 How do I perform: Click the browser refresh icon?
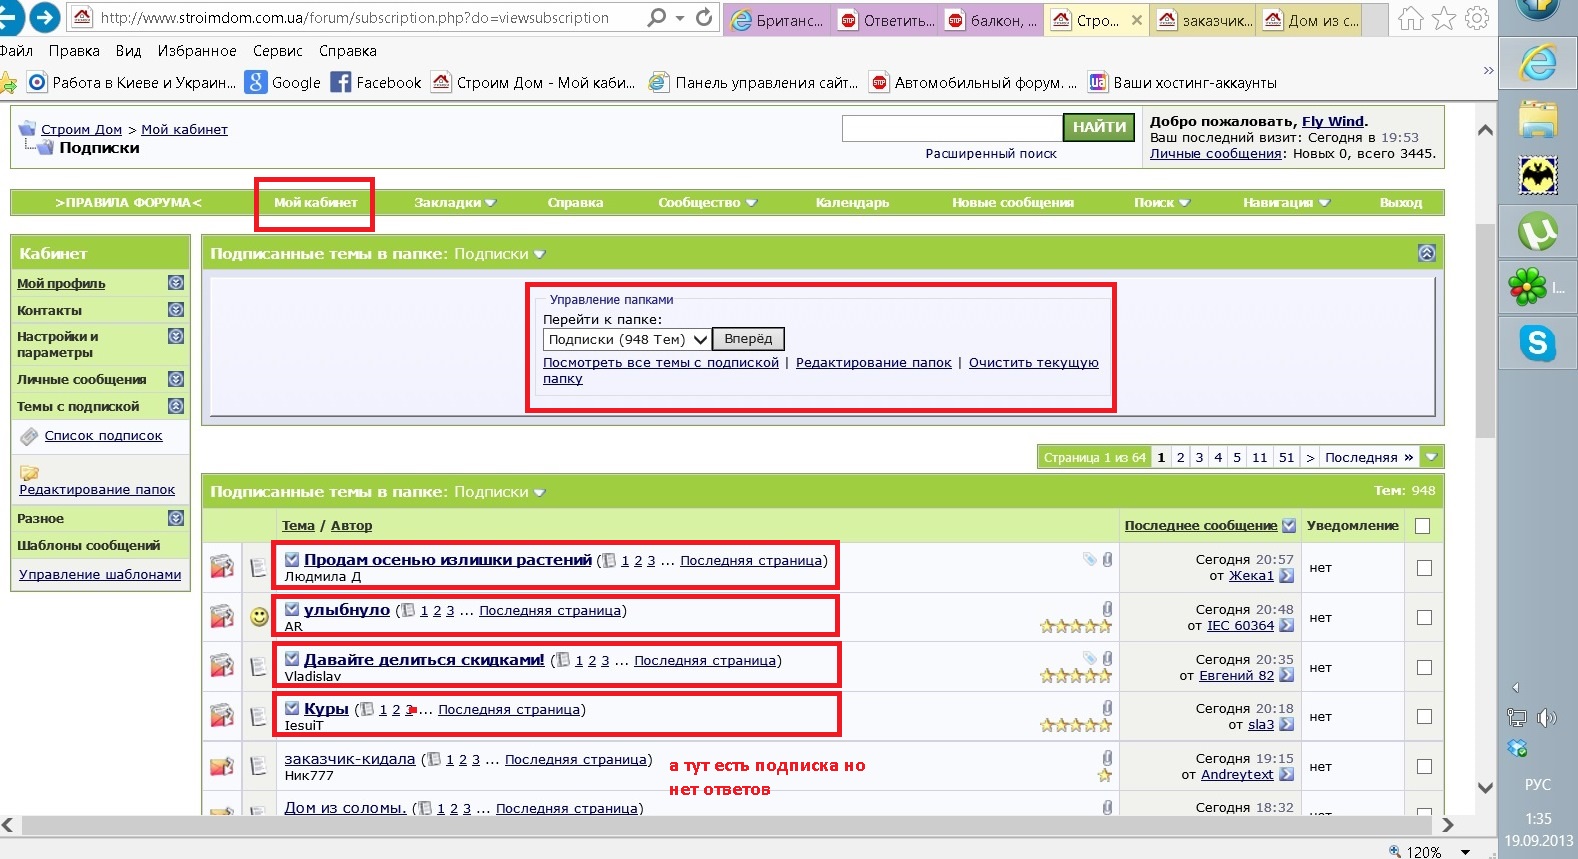(704, 18)
